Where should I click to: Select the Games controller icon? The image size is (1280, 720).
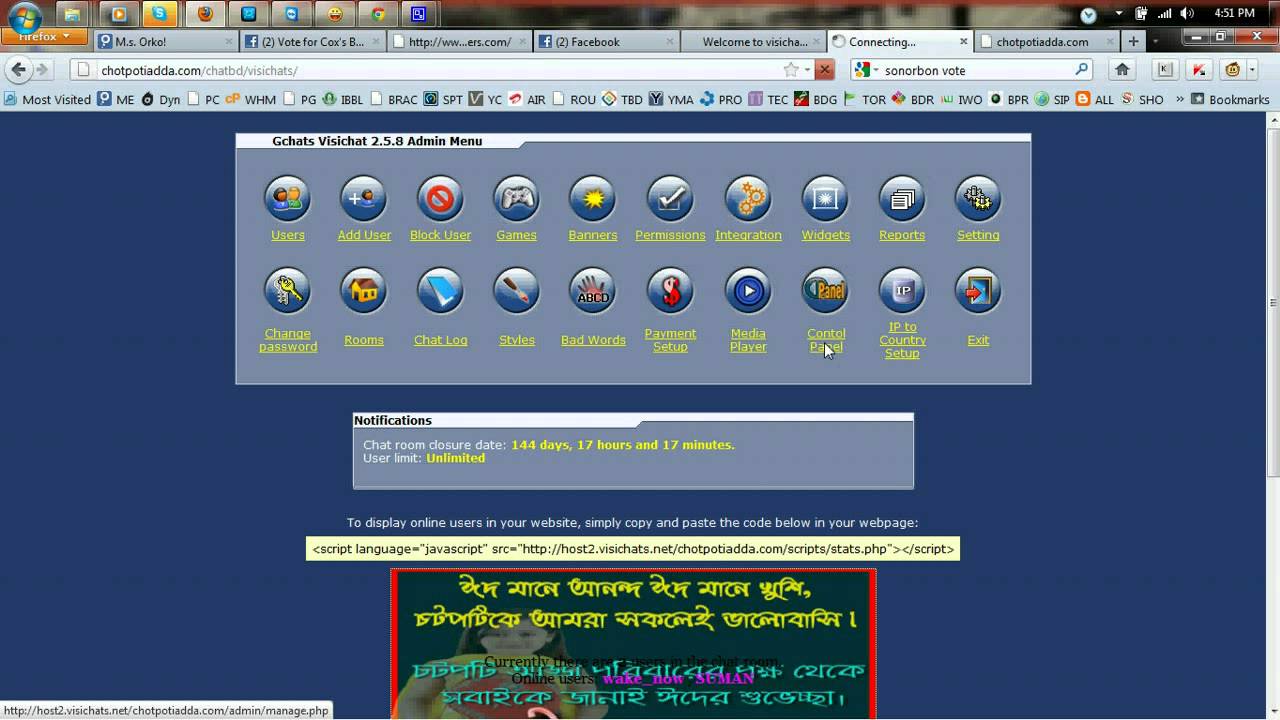(516, 198)
